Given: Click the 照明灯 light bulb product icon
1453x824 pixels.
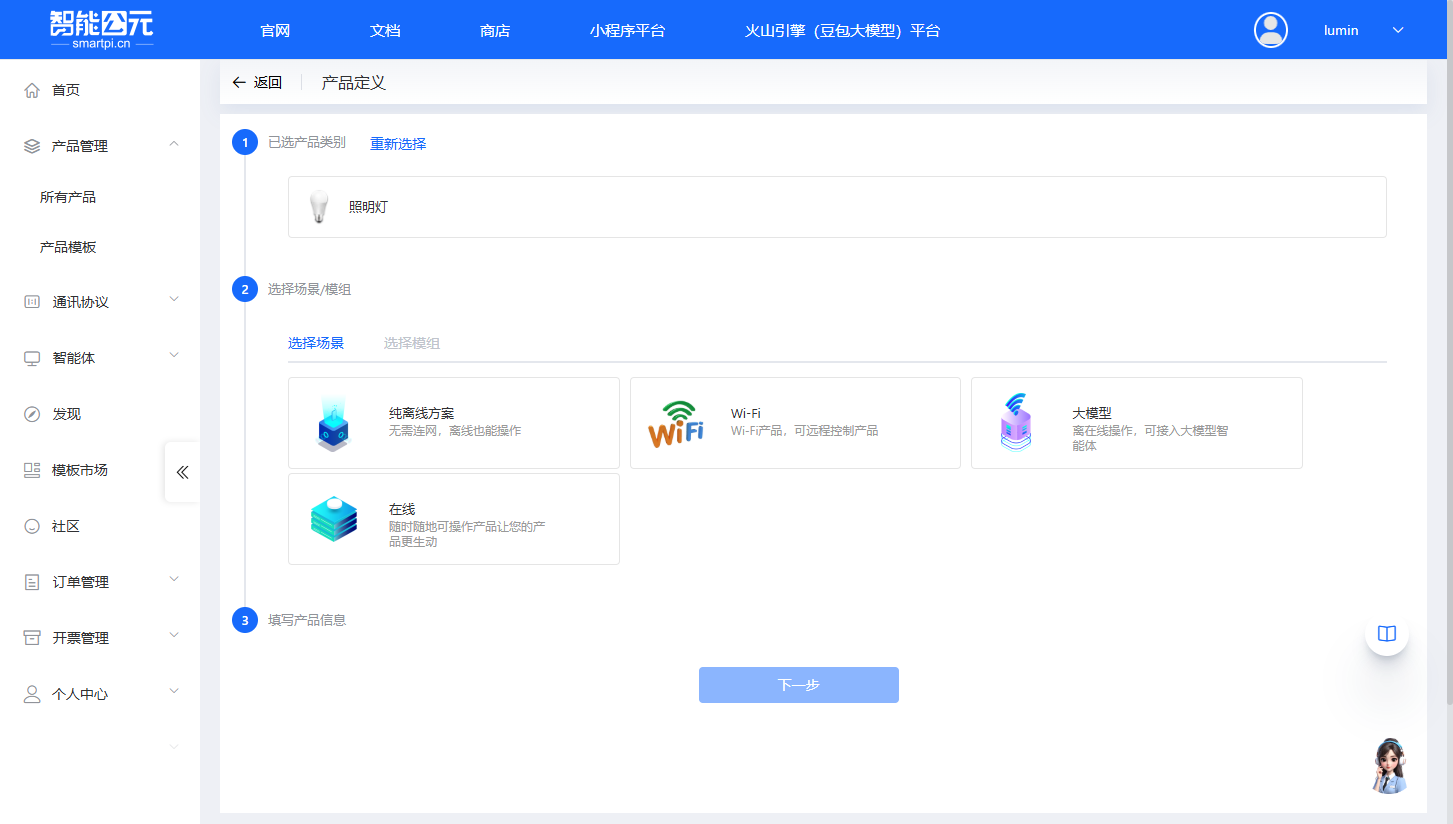Looking at the screenshot, I should [319, 206].
